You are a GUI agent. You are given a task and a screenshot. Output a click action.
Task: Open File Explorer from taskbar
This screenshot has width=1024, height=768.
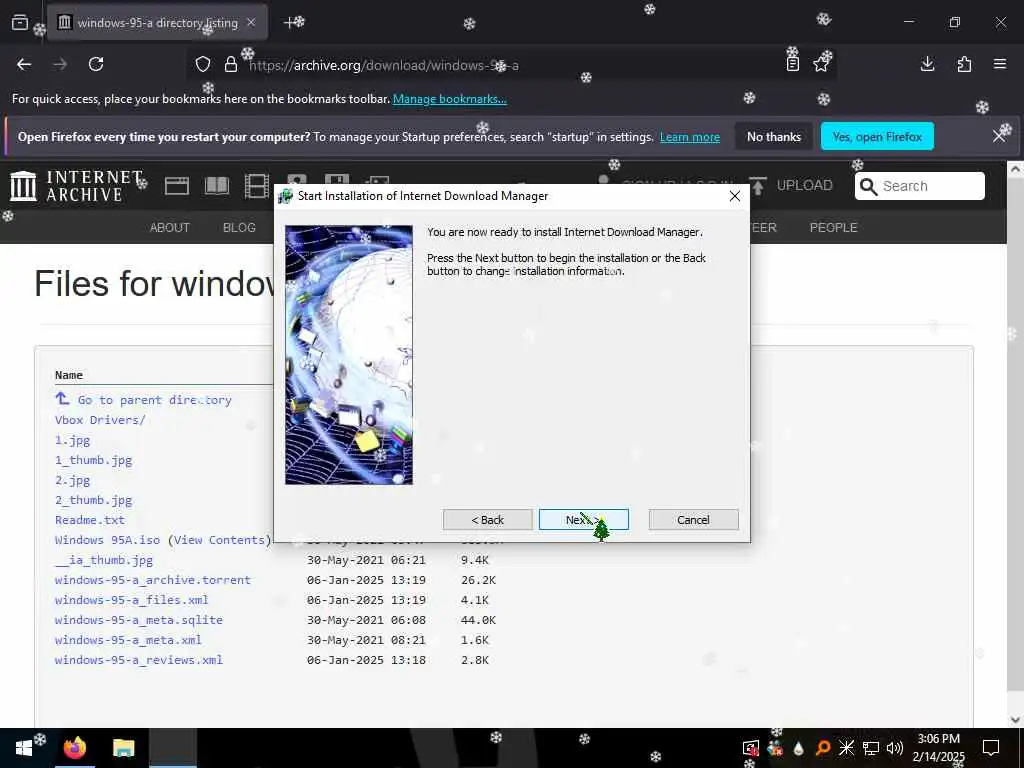[123, 748]
